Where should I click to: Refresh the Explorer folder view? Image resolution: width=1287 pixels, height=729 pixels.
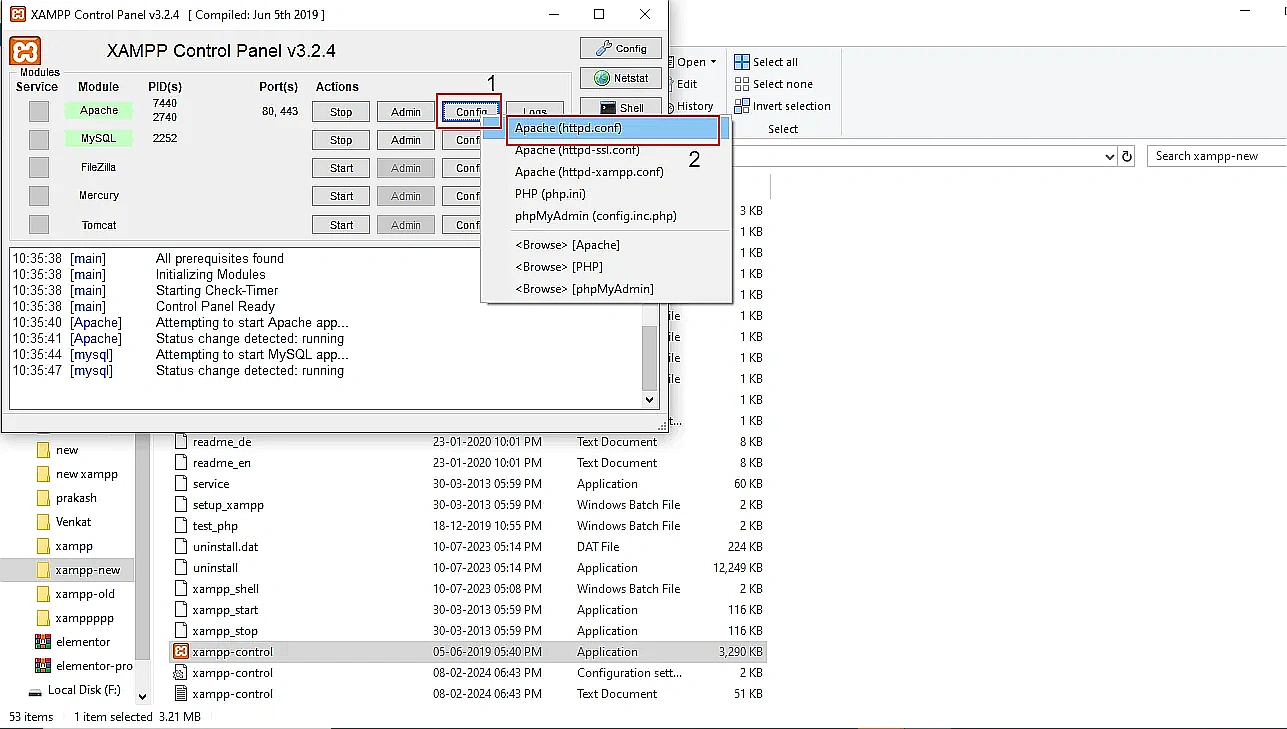pos(1128,157)
